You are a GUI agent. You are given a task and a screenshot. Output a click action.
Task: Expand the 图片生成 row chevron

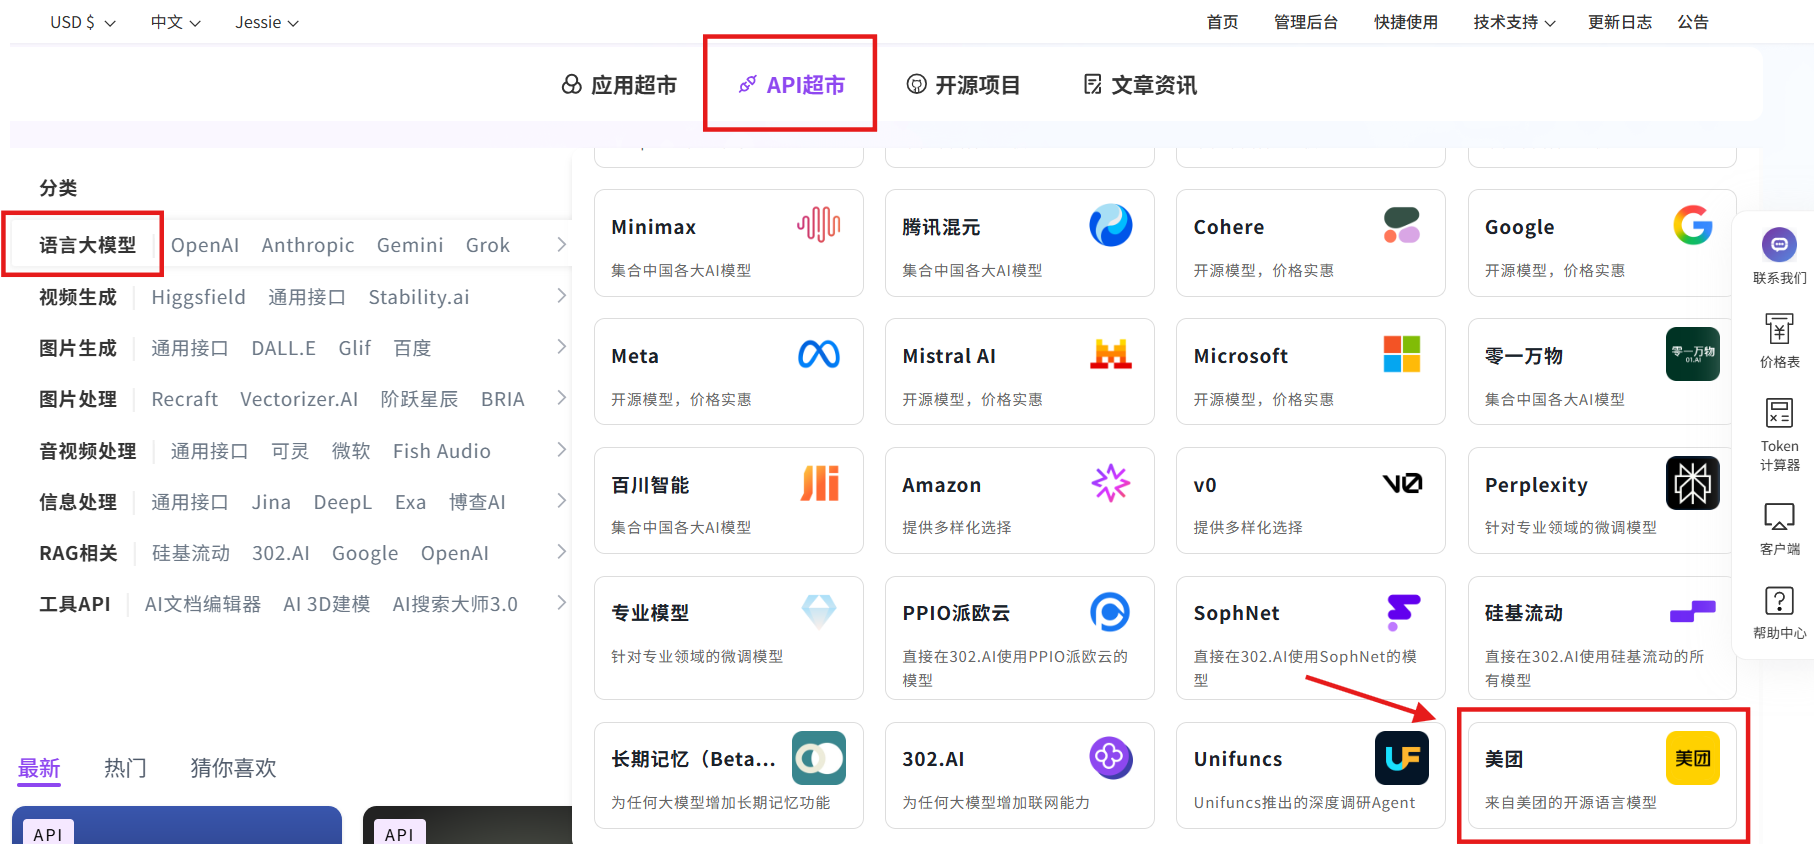(561, 346)
